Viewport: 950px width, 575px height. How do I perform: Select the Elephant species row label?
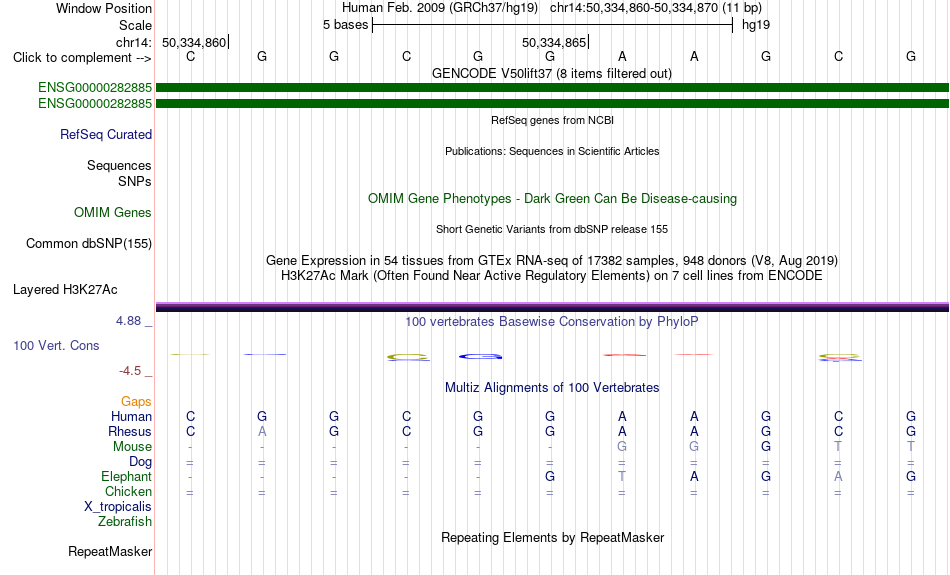(126, 477)
